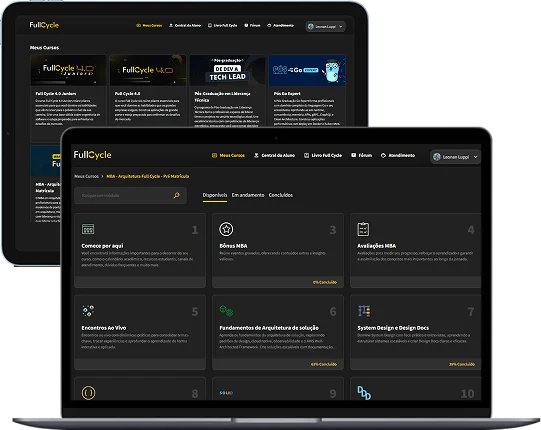Screen dimensions: 541x430
Task: Open Pós Go Expert thumbnail on tablet
Action: pyautogui.click(x=307, y=70)
